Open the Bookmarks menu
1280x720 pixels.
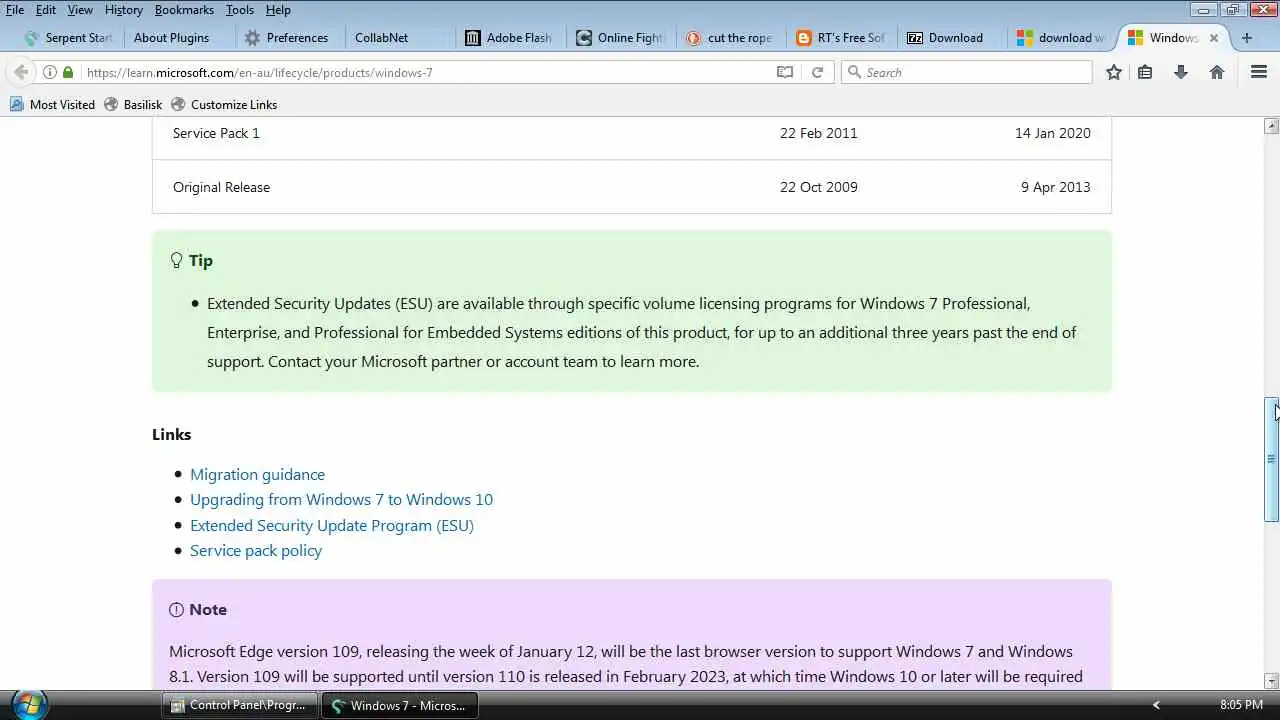pyautogui.click(x=184, y=10)
